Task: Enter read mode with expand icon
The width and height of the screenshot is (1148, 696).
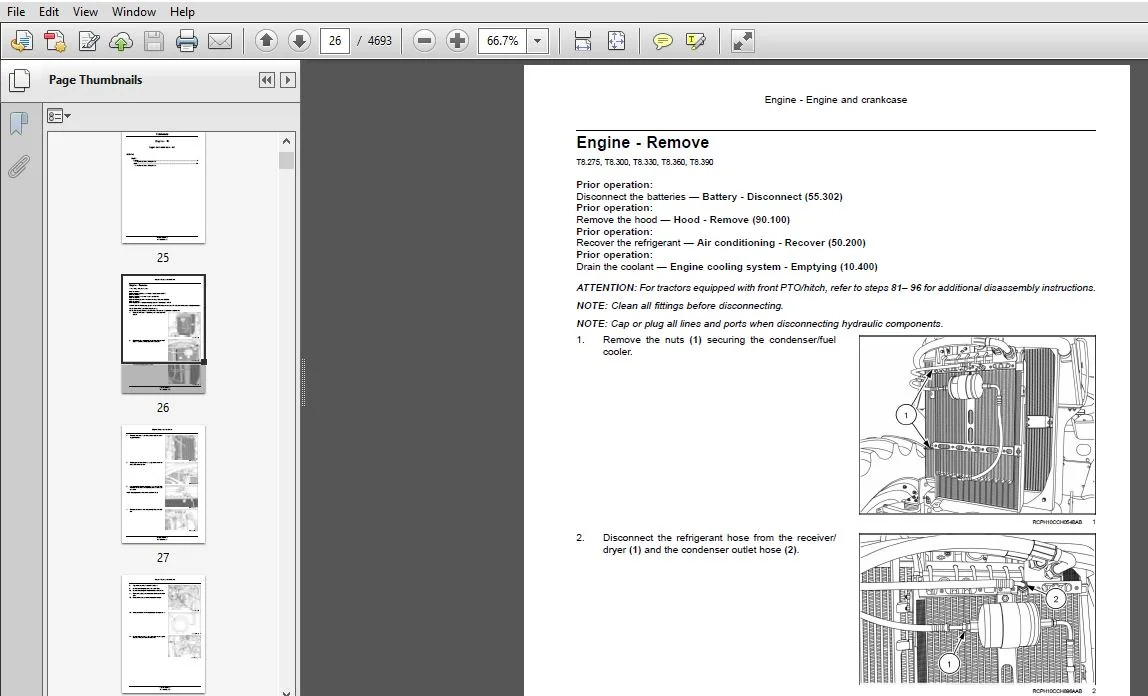Action: pos(742,41)
